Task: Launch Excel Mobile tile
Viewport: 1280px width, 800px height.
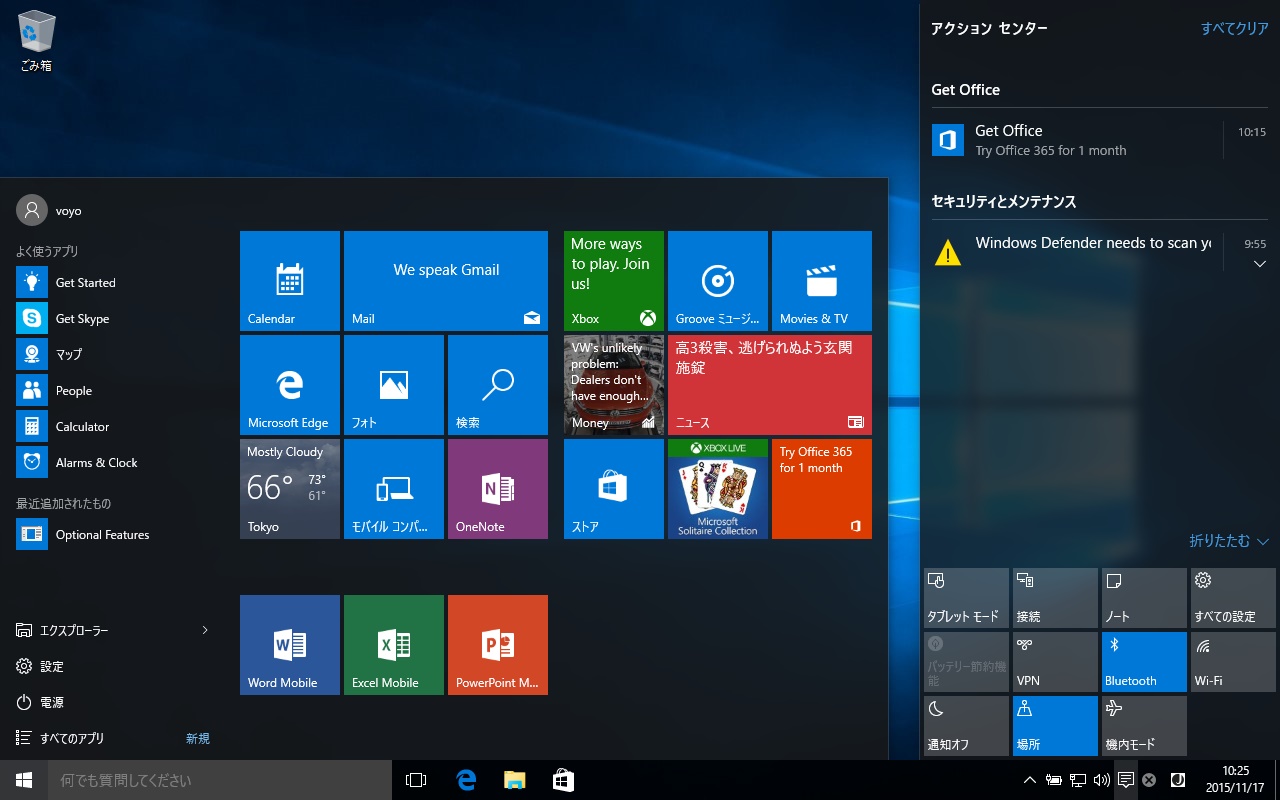Action: (x=393, y=645)
